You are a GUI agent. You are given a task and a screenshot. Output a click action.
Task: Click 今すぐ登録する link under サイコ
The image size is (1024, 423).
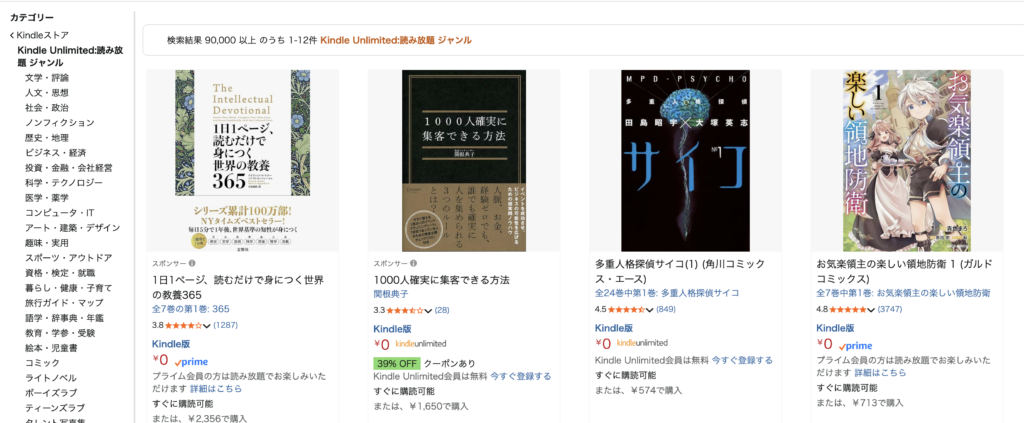742,360
